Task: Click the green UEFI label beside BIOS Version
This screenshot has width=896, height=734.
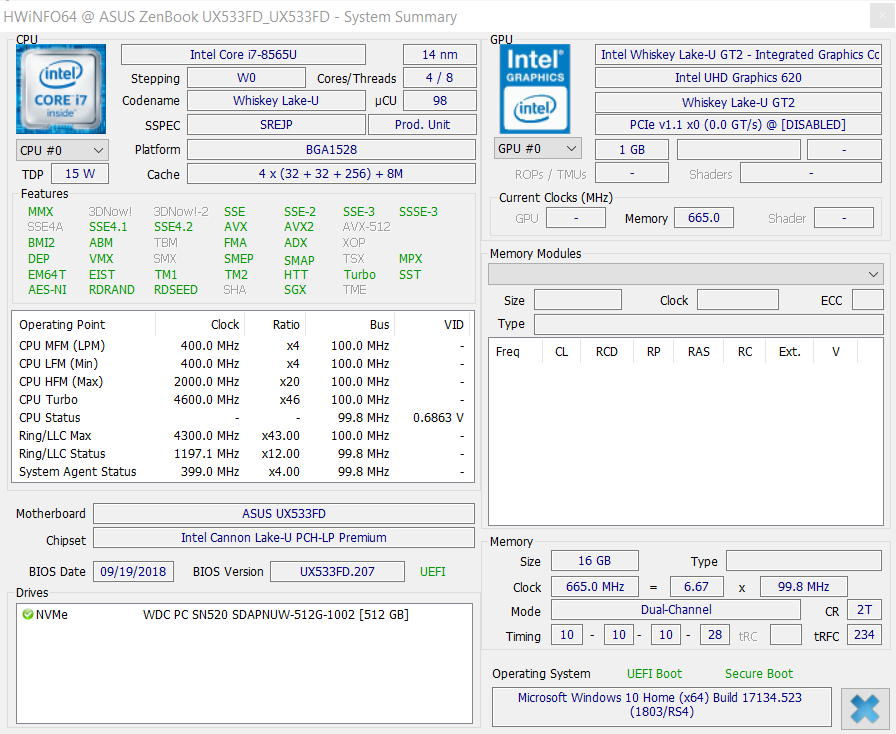Action: 433,572
